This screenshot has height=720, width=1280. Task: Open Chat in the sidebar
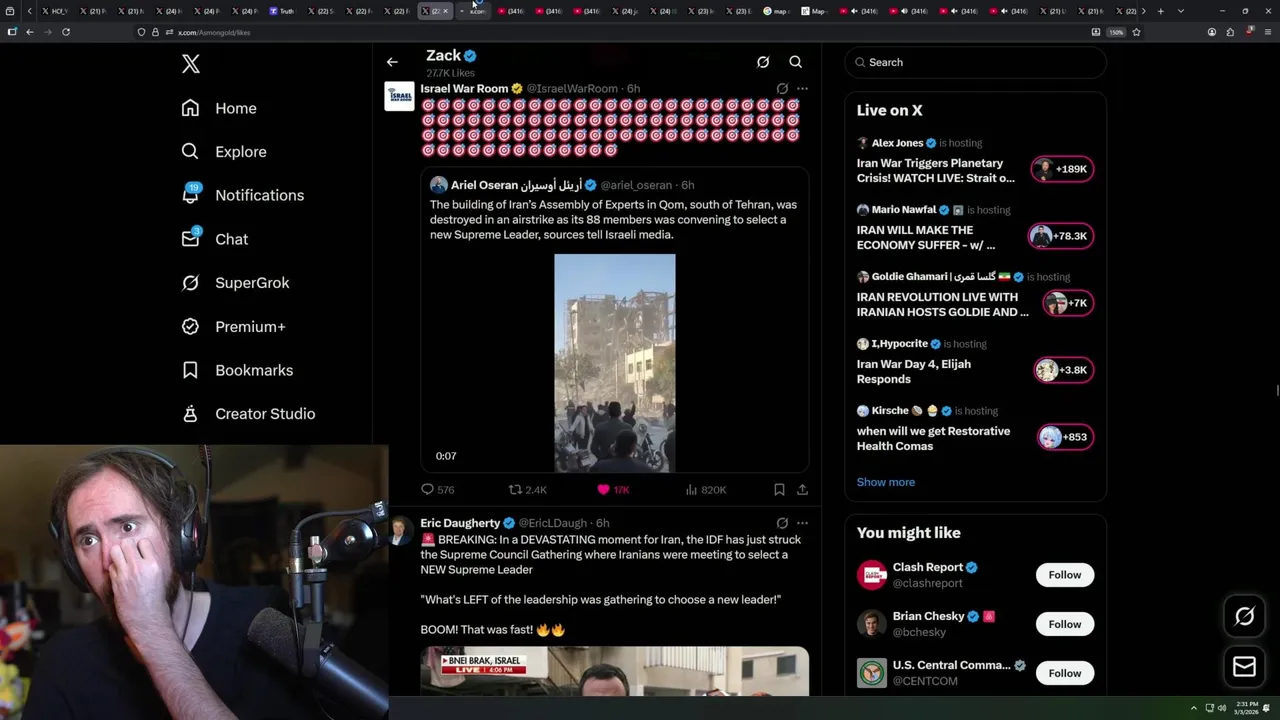coord(215,239)
